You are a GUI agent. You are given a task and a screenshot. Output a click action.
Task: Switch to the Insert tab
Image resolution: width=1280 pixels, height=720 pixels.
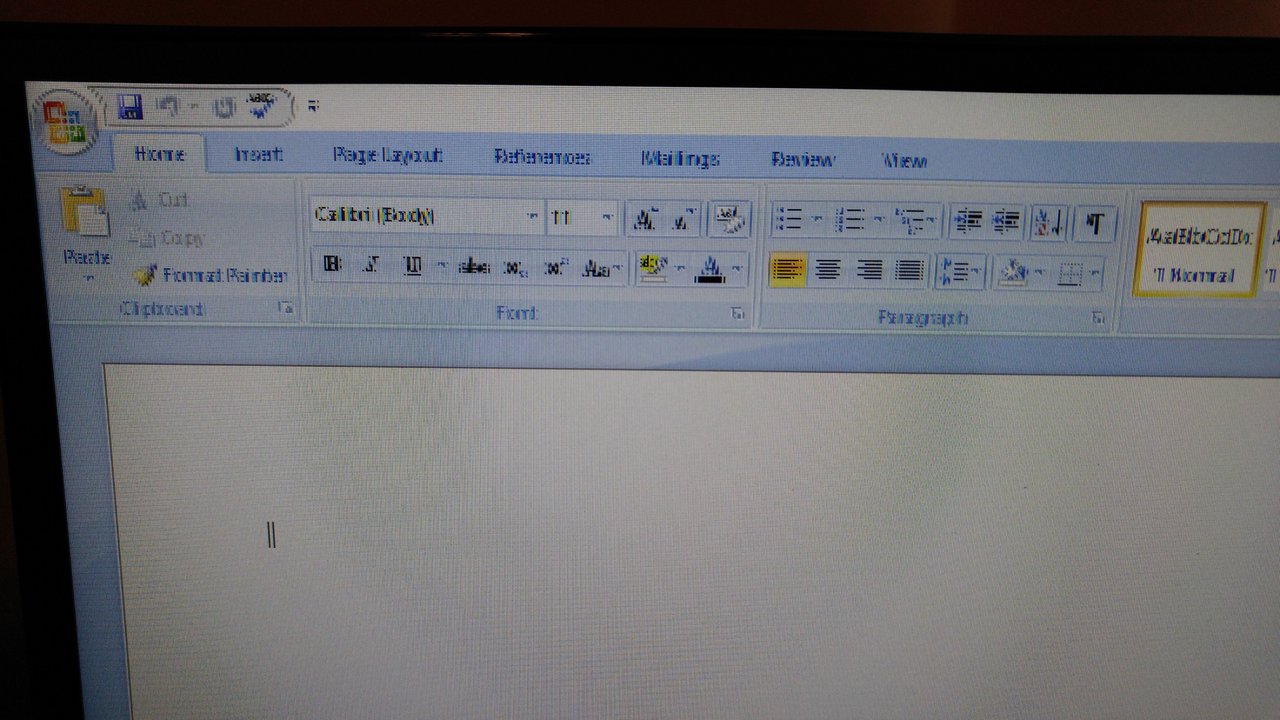(x=258, y=155)
